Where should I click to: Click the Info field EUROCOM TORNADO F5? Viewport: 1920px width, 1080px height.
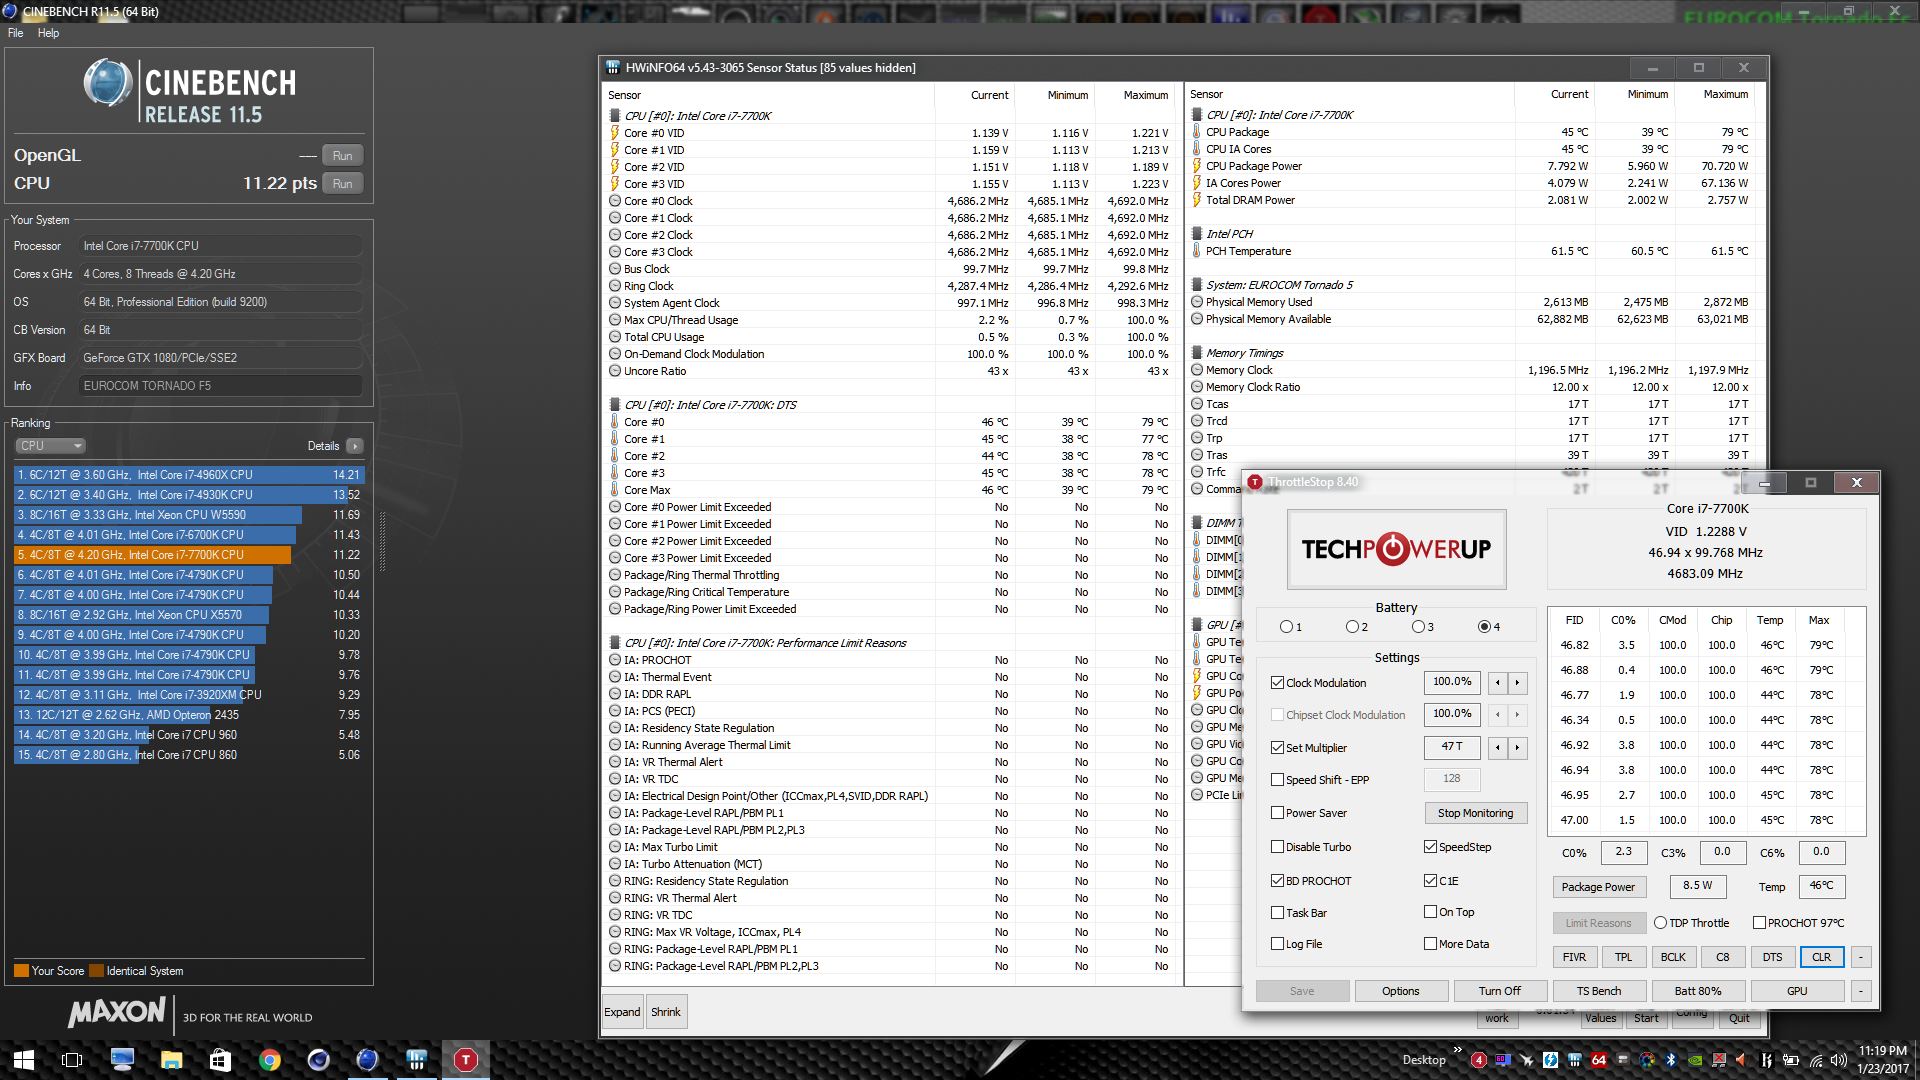point(220,386)
